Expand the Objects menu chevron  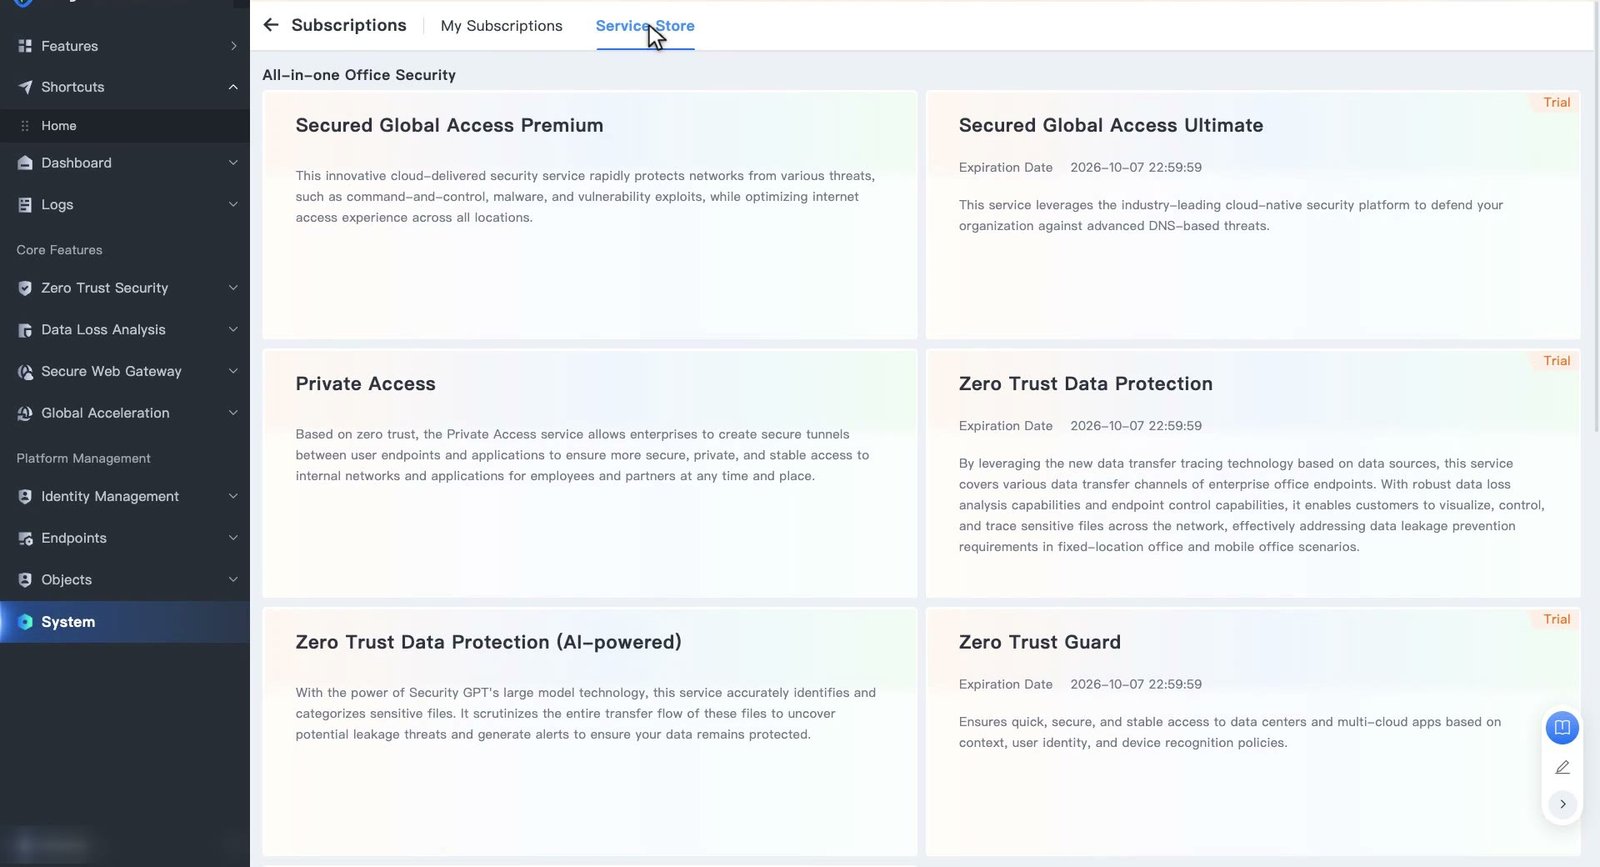point(233,580)
